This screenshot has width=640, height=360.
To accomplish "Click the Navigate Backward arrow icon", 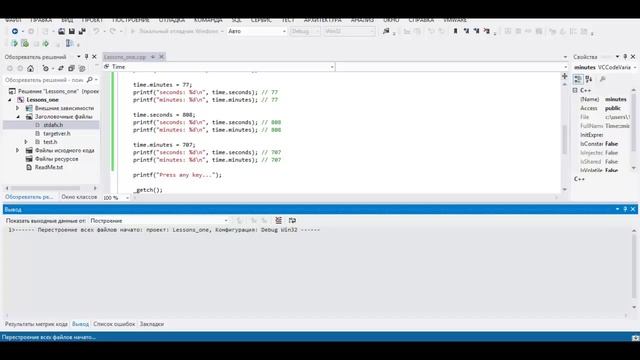I will click(15, 31).
